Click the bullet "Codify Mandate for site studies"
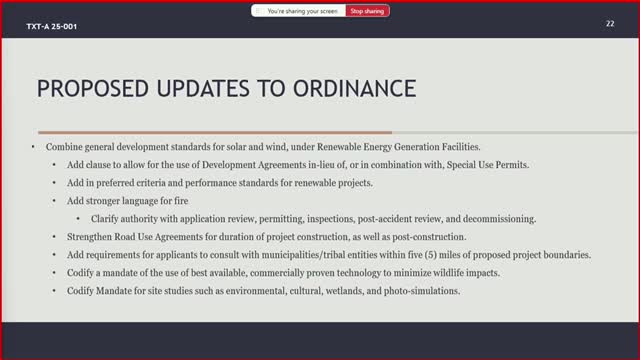This screenshot has height=360, width=640. (x=263, y=291)
